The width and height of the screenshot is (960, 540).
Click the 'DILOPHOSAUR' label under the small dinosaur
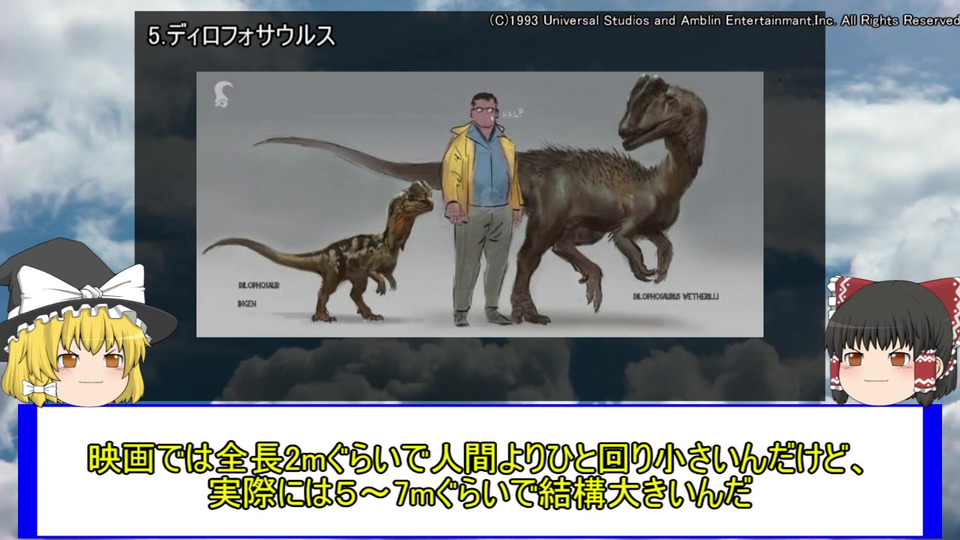(x=258, y=285)
